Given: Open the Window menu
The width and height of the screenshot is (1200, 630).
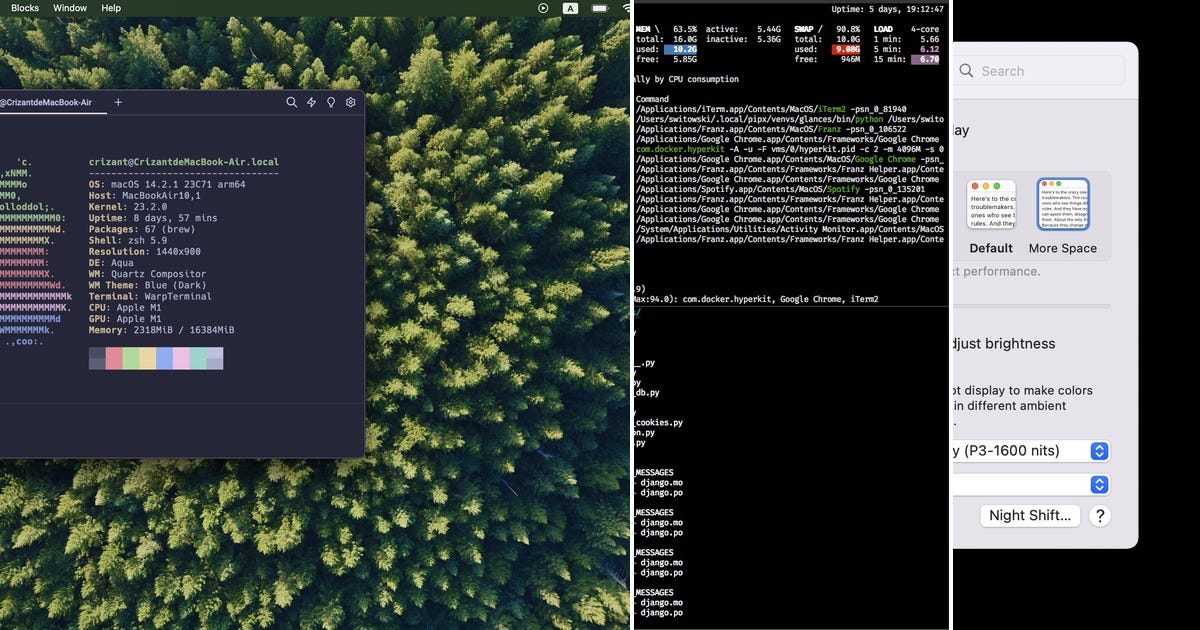Looking at the screenshot, I should [x=69, y=7].
